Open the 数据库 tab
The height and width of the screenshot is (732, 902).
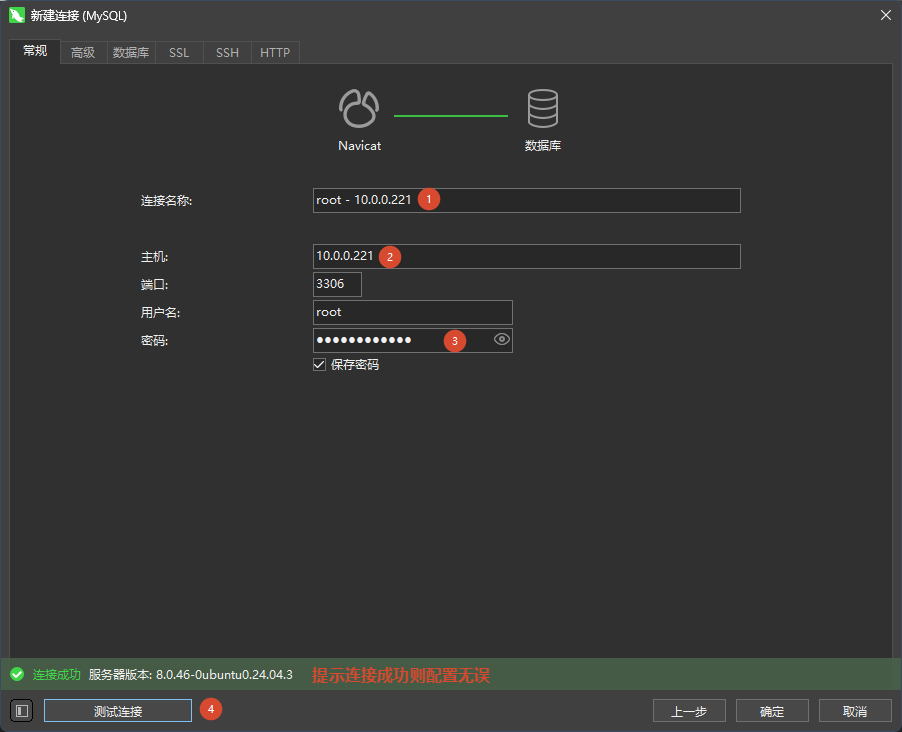[131, 52]
